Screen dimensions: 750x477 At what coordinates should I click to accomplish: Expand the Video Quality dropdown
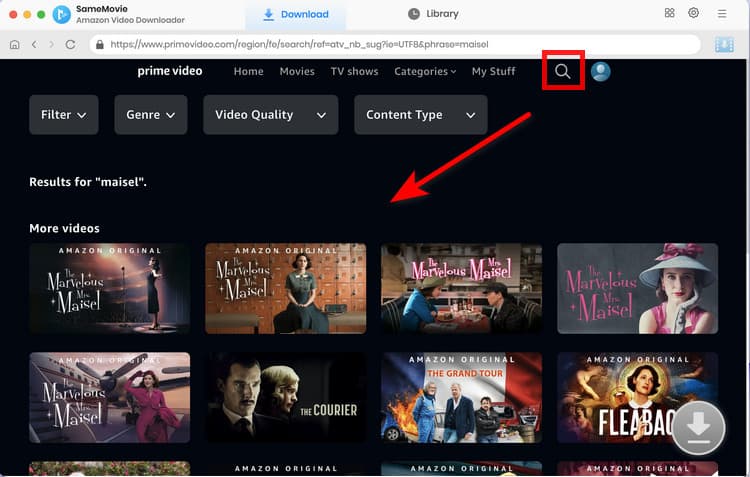(271, 115)
